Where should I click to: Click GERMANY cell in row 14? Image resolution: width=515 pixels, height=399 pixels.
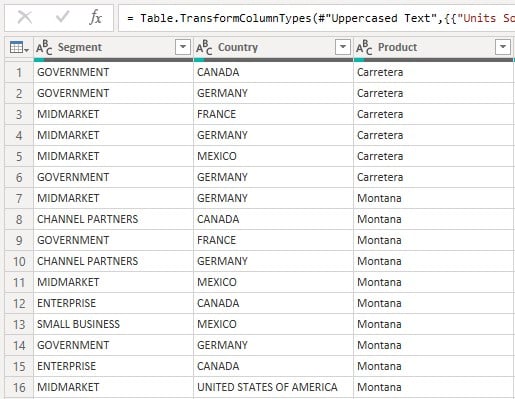tap(273, 345)
